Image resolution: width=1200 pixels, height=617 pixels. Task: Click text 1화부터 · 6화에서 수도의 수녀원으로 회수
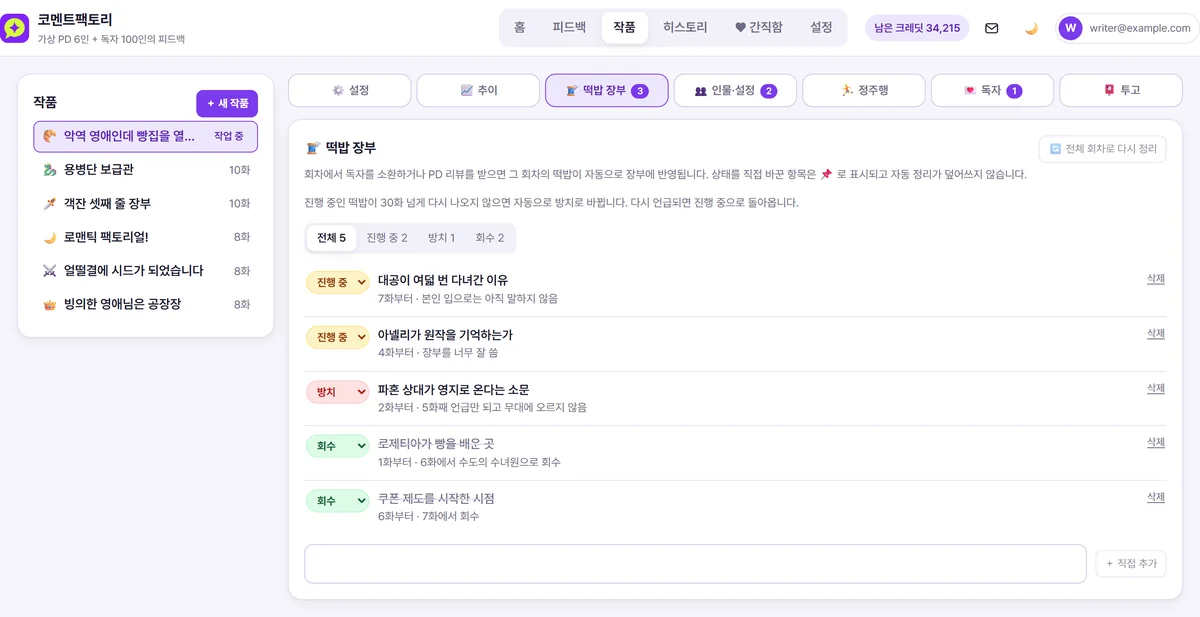pos(469,462)
